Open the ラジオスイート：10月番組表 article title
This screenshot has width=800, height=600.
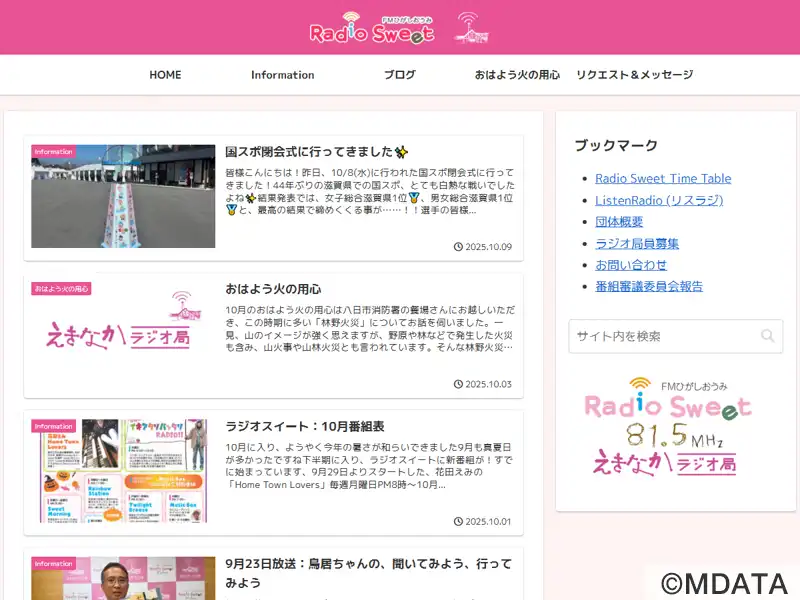pyautogui.click(x=305, y=427)
